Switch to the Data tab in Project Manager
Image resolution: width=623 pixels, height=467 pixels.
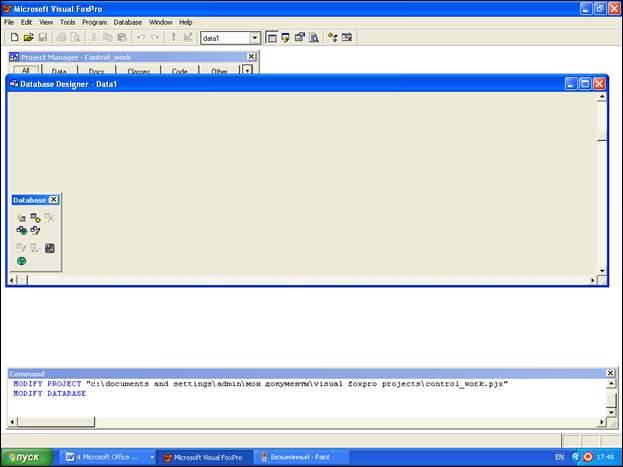pyautogui.click(x=59, y=71)
